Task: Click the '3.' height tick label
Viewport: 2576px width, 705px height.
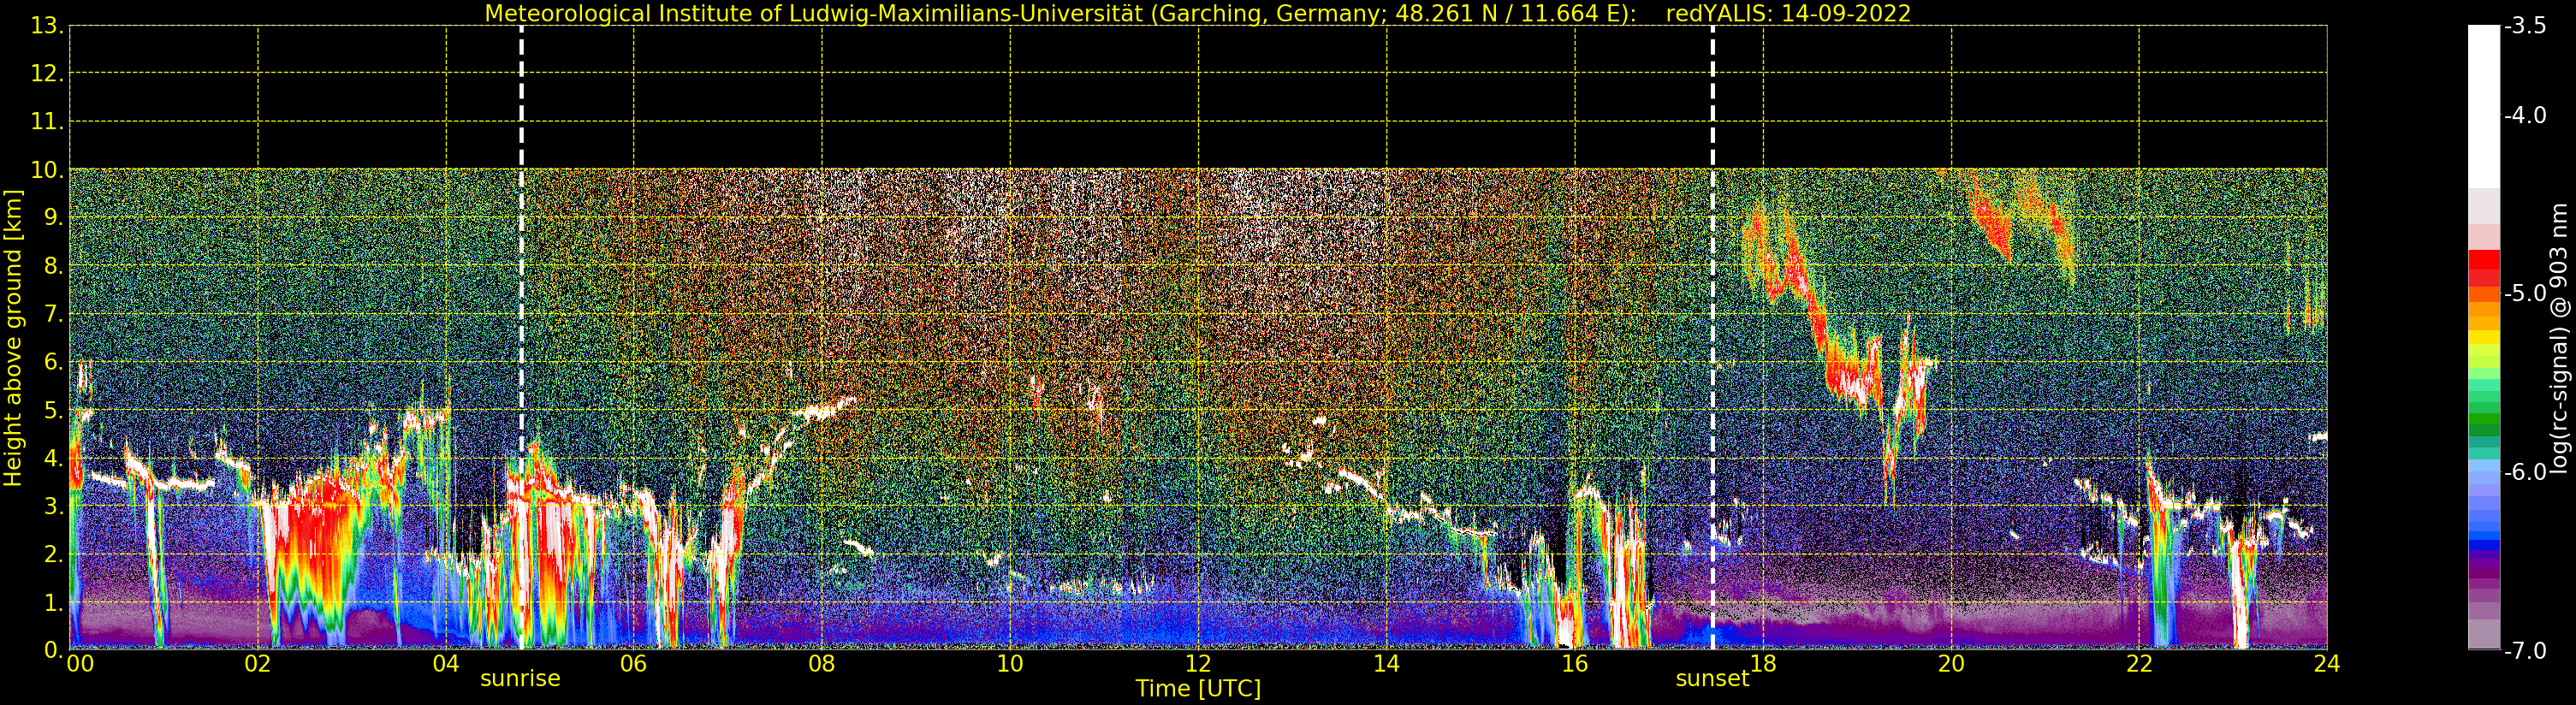Action: pyautogui.click(x=53, y=506)
